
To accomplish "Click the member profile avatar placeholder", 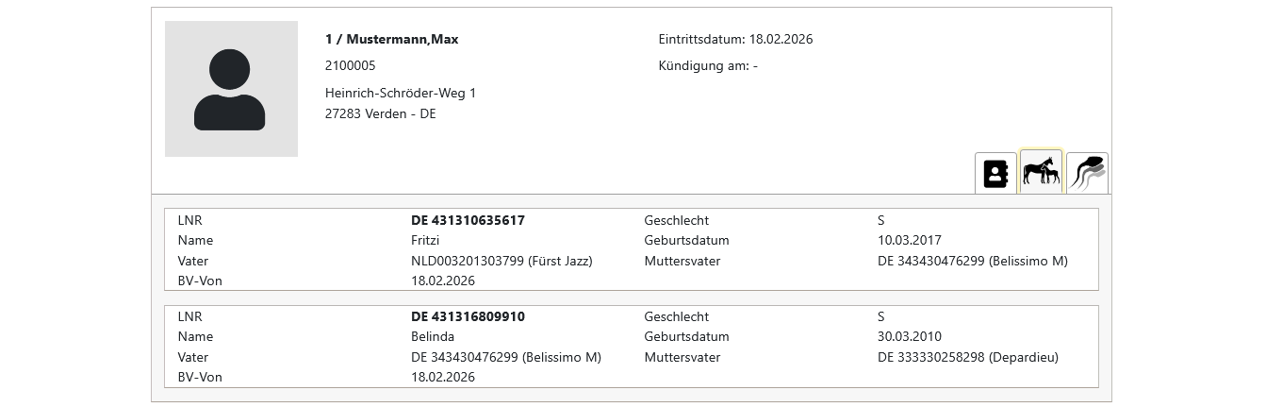I will [x=231, y=89].
